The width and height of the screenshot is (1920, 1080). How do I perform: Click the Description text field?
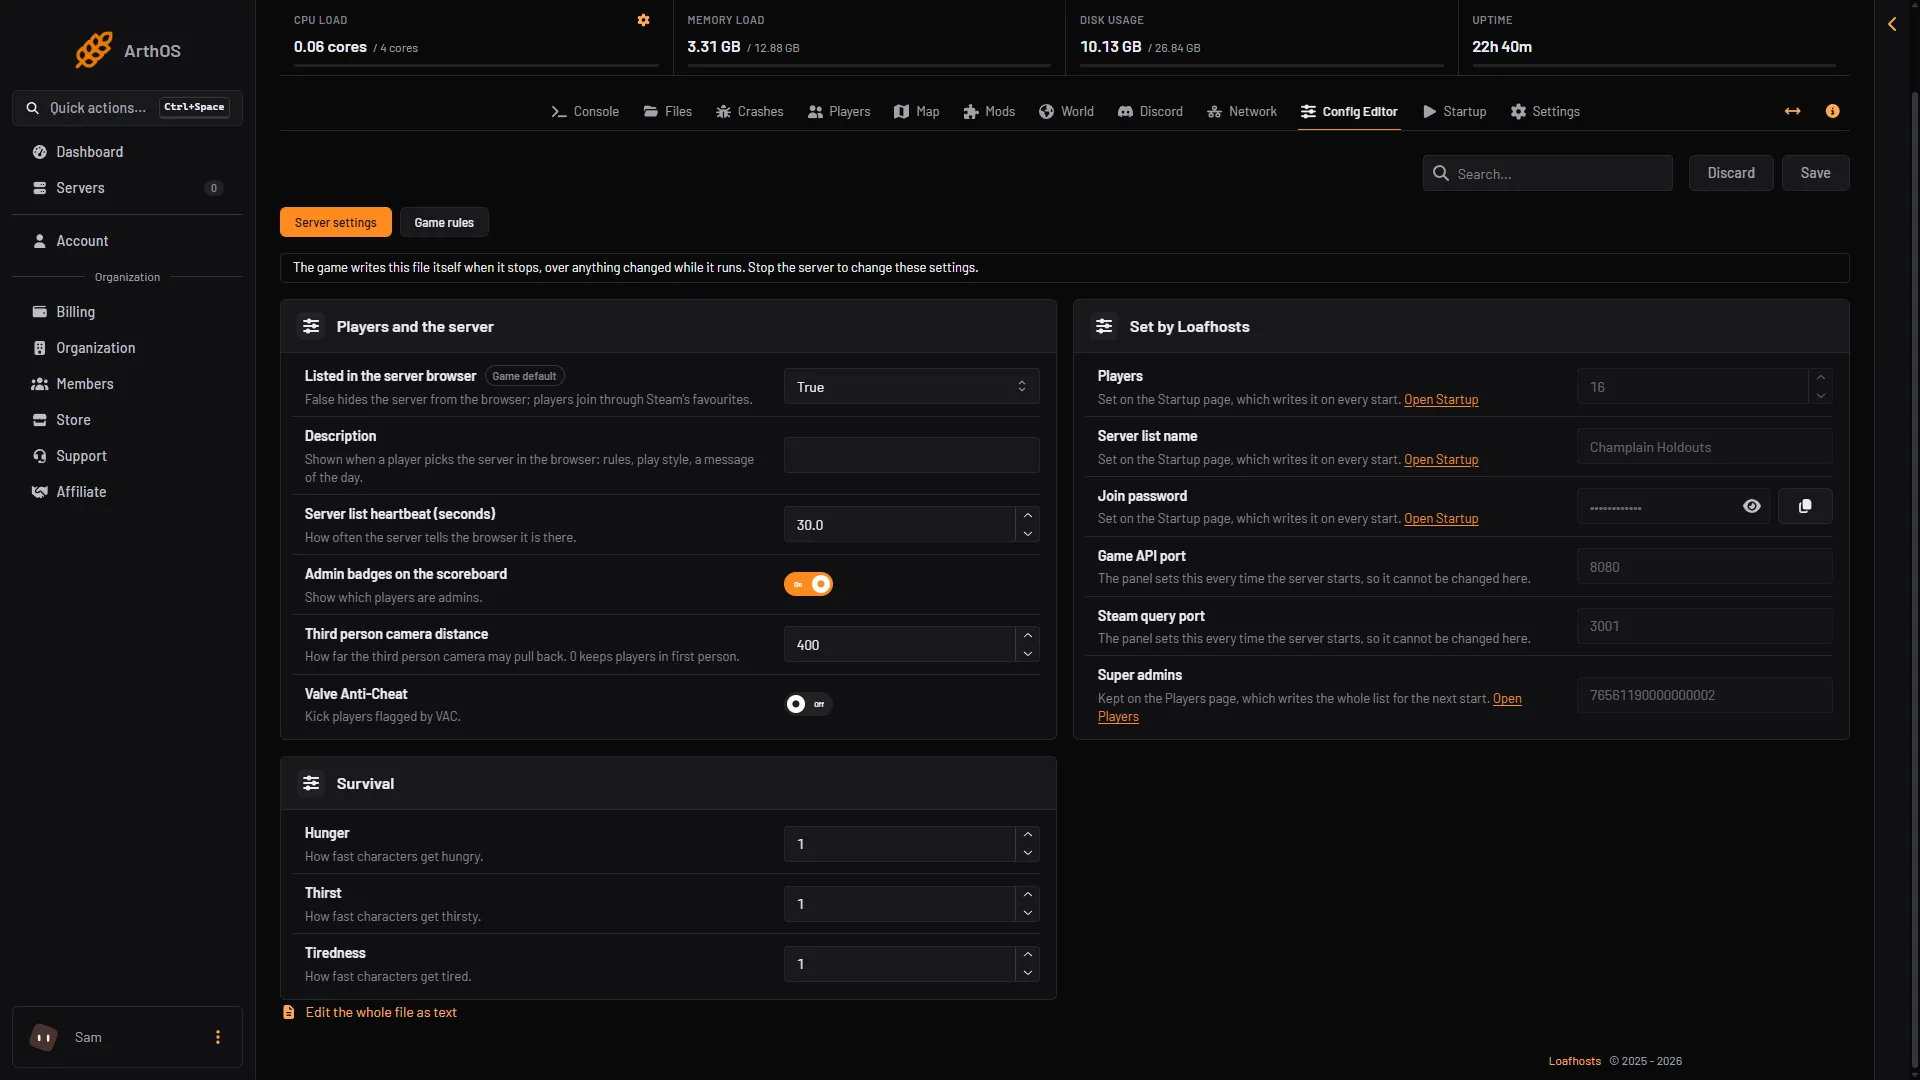pos(911,455)
